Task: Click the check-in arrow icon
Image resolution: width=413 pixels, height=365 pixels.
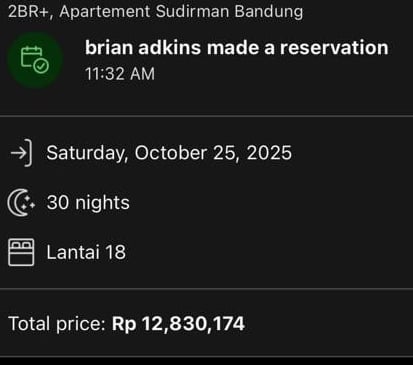Action: point(21,153)
